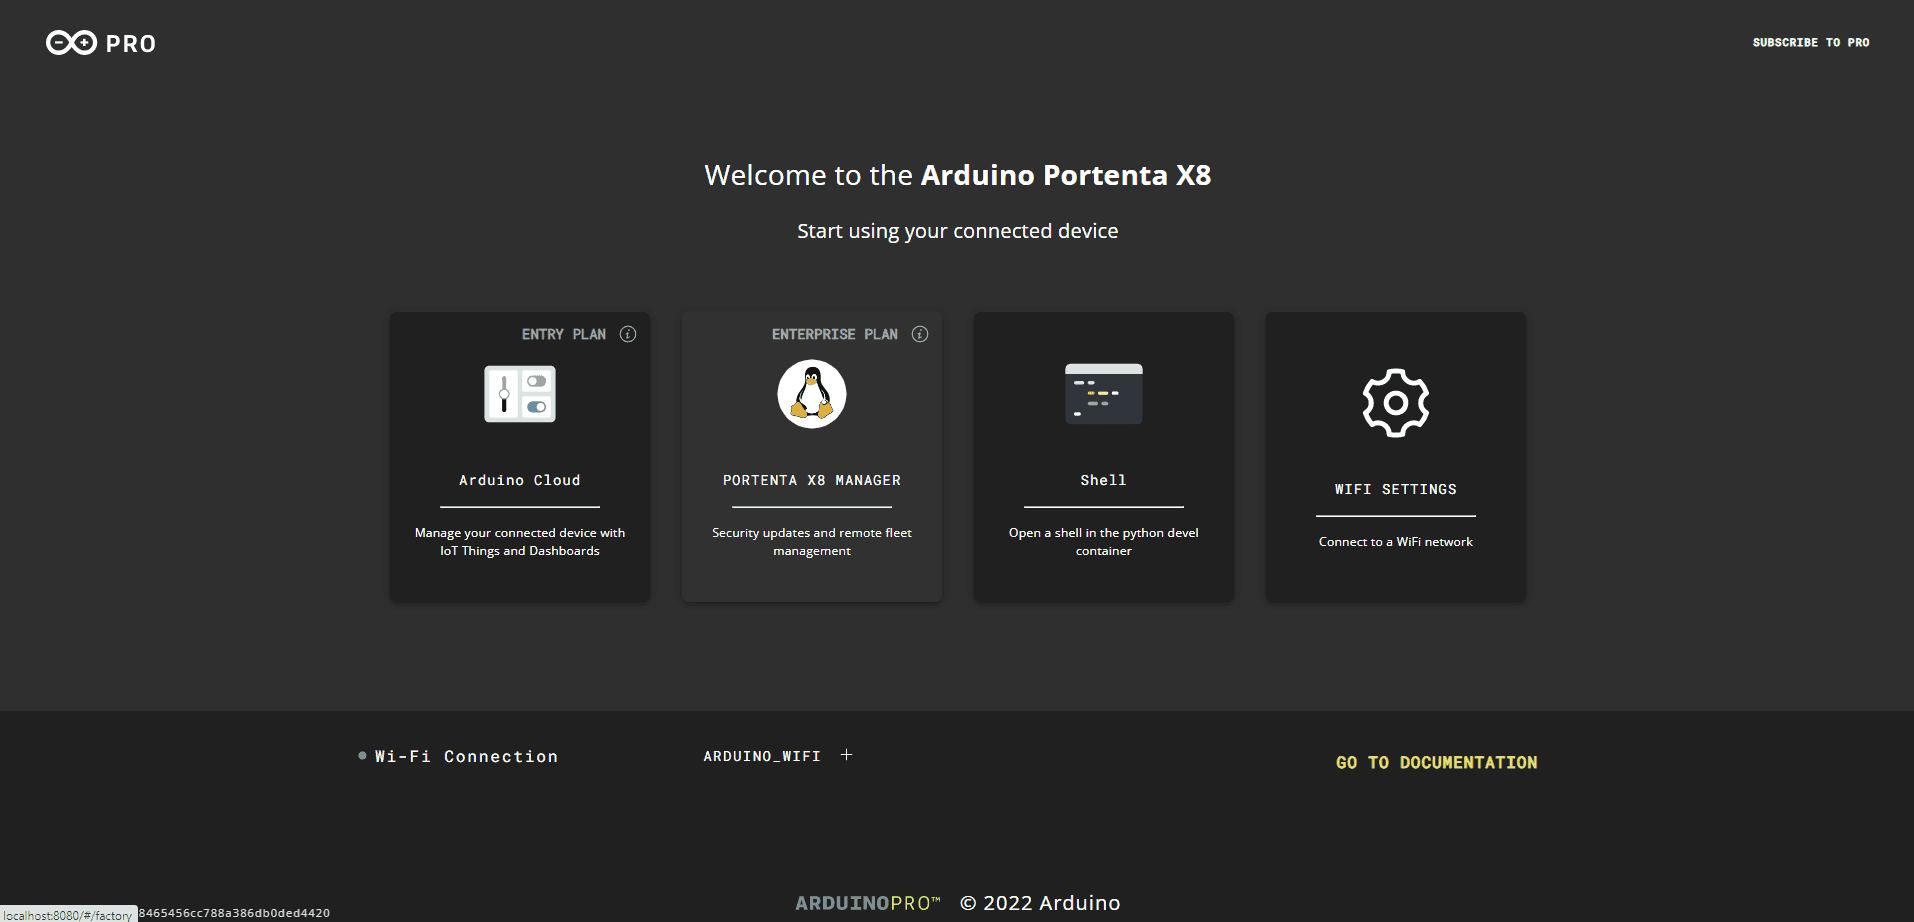This screenshot has width=1914, height=922.
Task: Click the Entry Plan label
Action: point(563,335)
